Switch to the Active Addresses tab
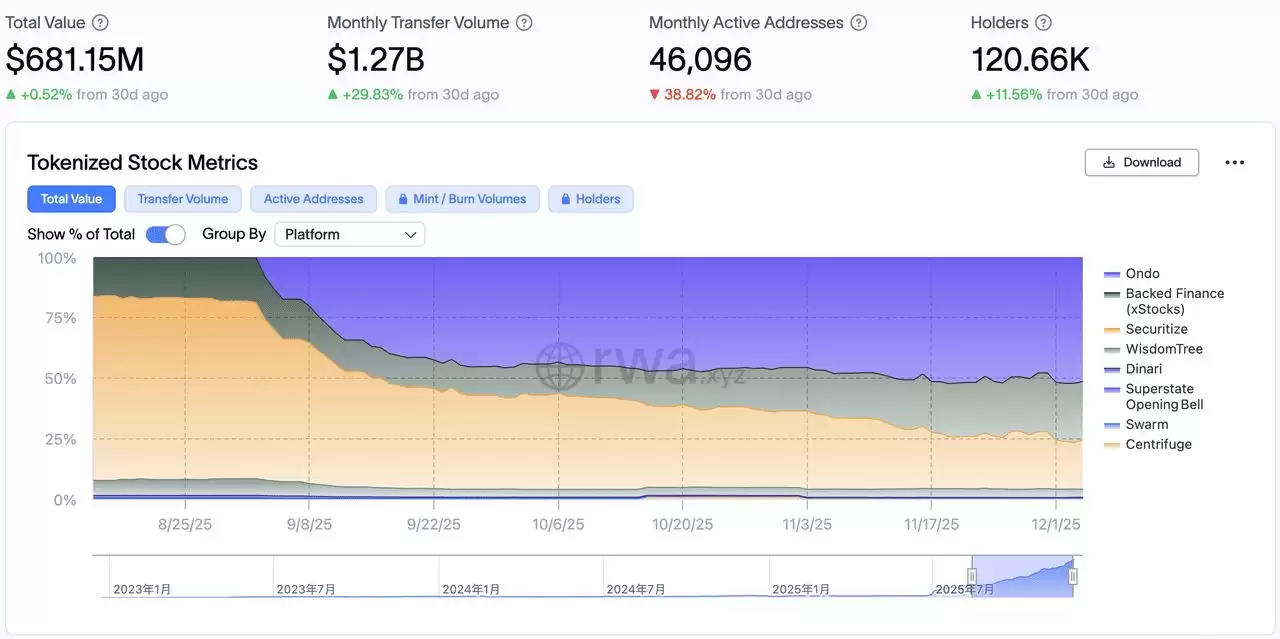 [313, 199]
